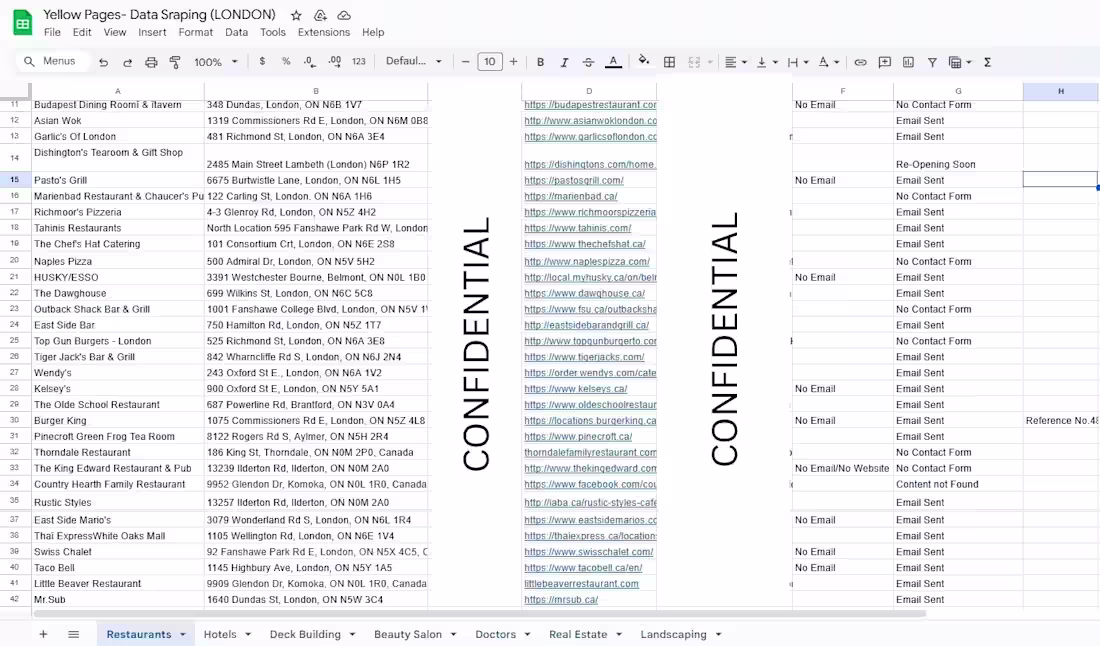Open the borders tool
Viewport: 1100px width, 646px height.
[669, 62]
